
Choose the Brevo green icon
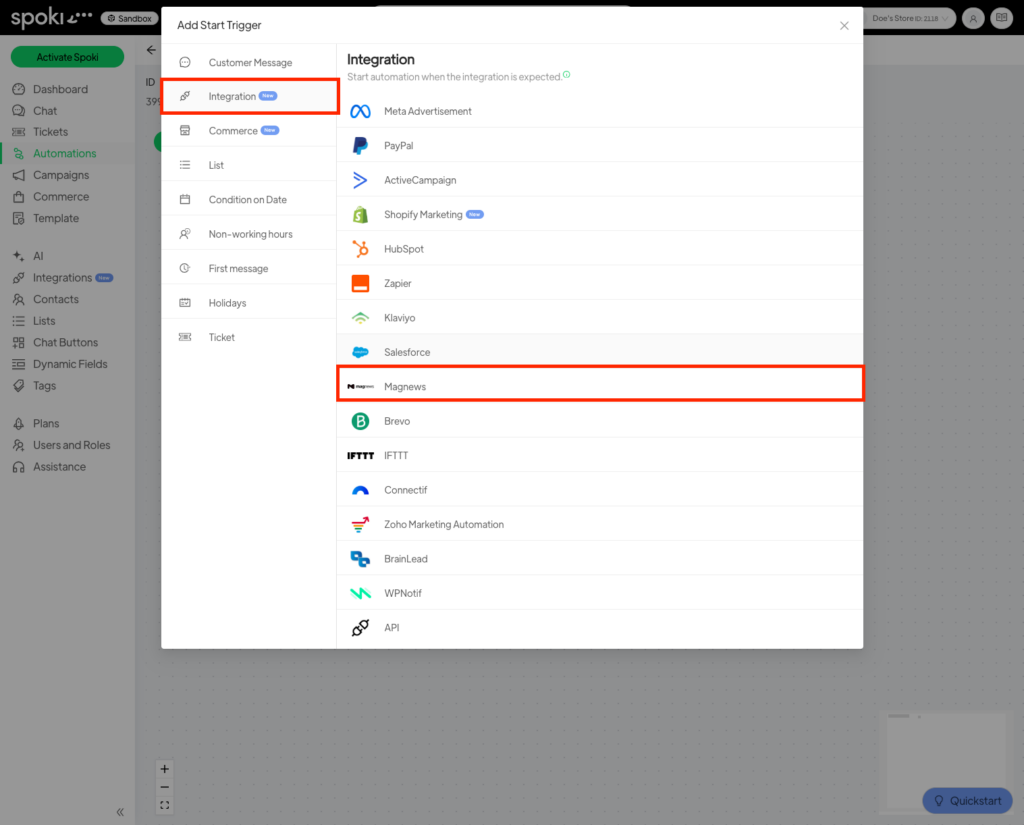pos(360,421)
